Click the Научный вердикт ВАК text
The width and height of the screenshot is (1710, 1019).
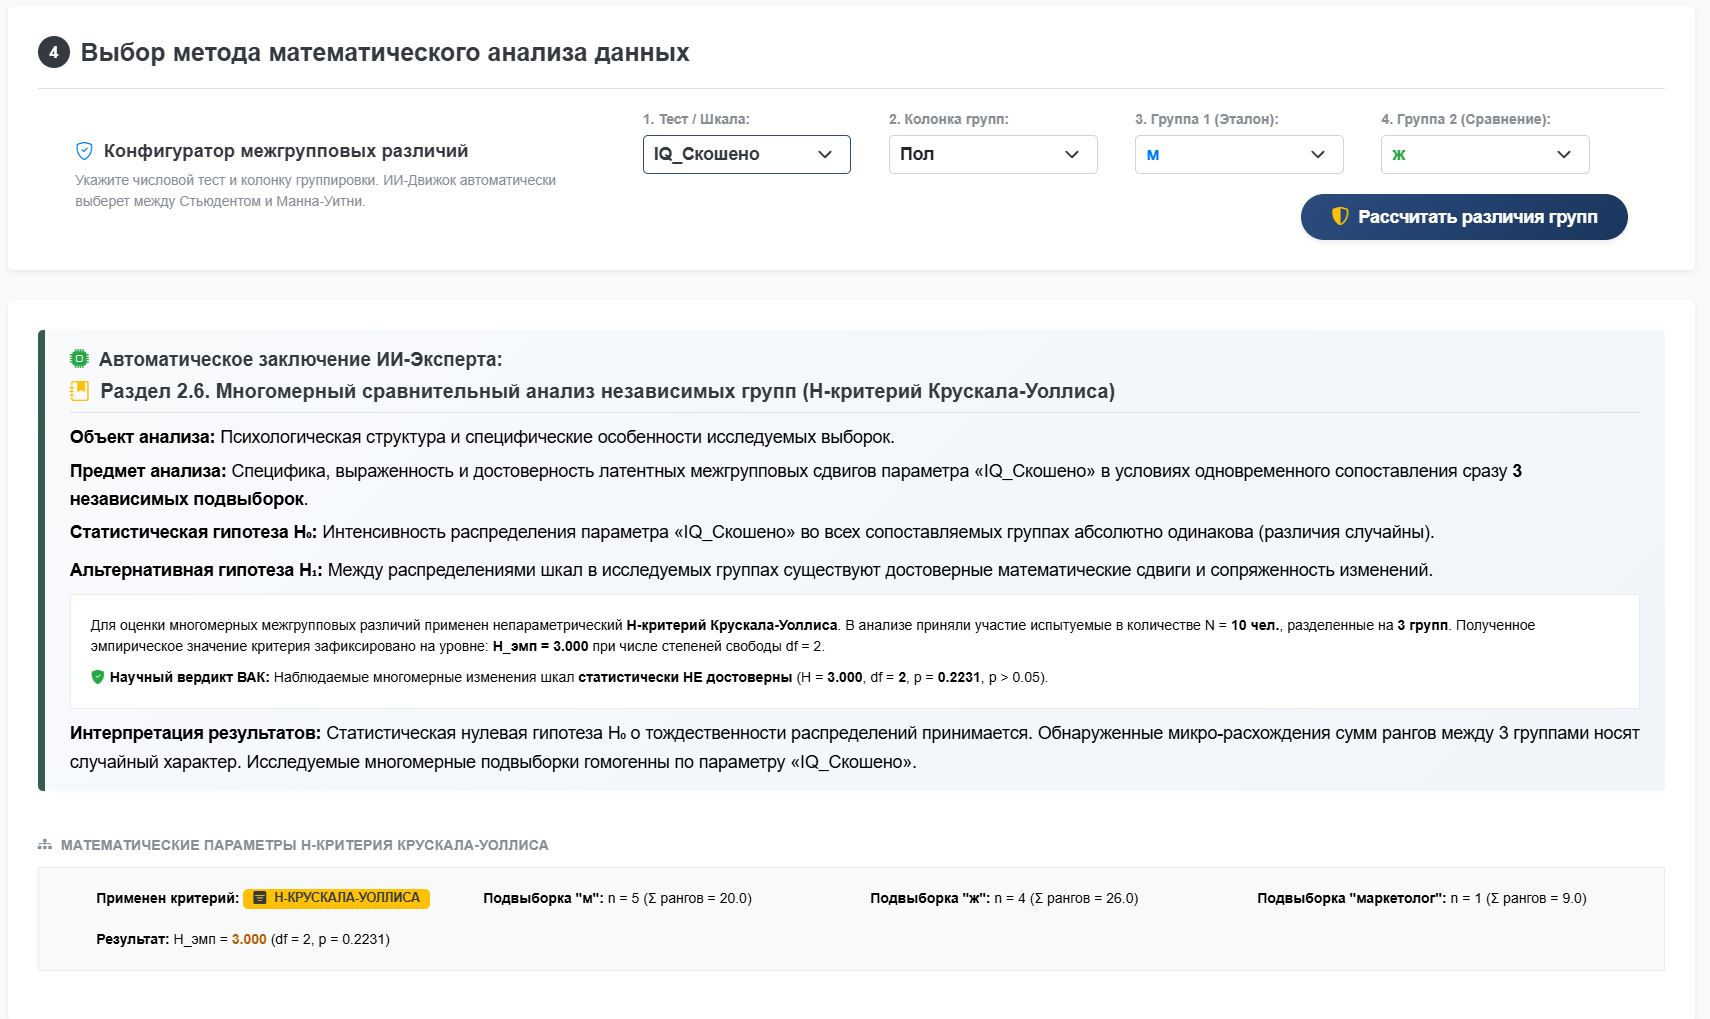point(189,677)
